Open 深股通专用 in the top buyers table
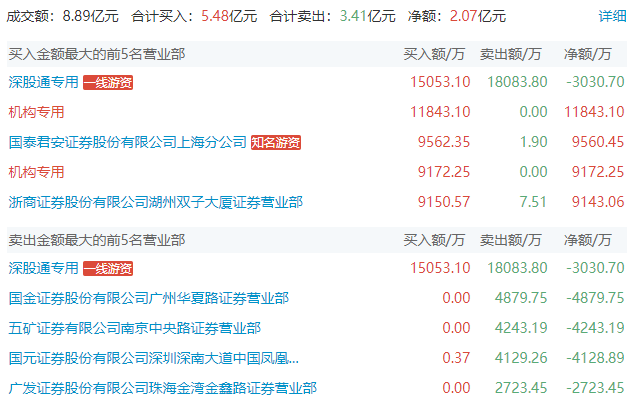The height and width of the screenshot is (406, 630). [43, 82]
